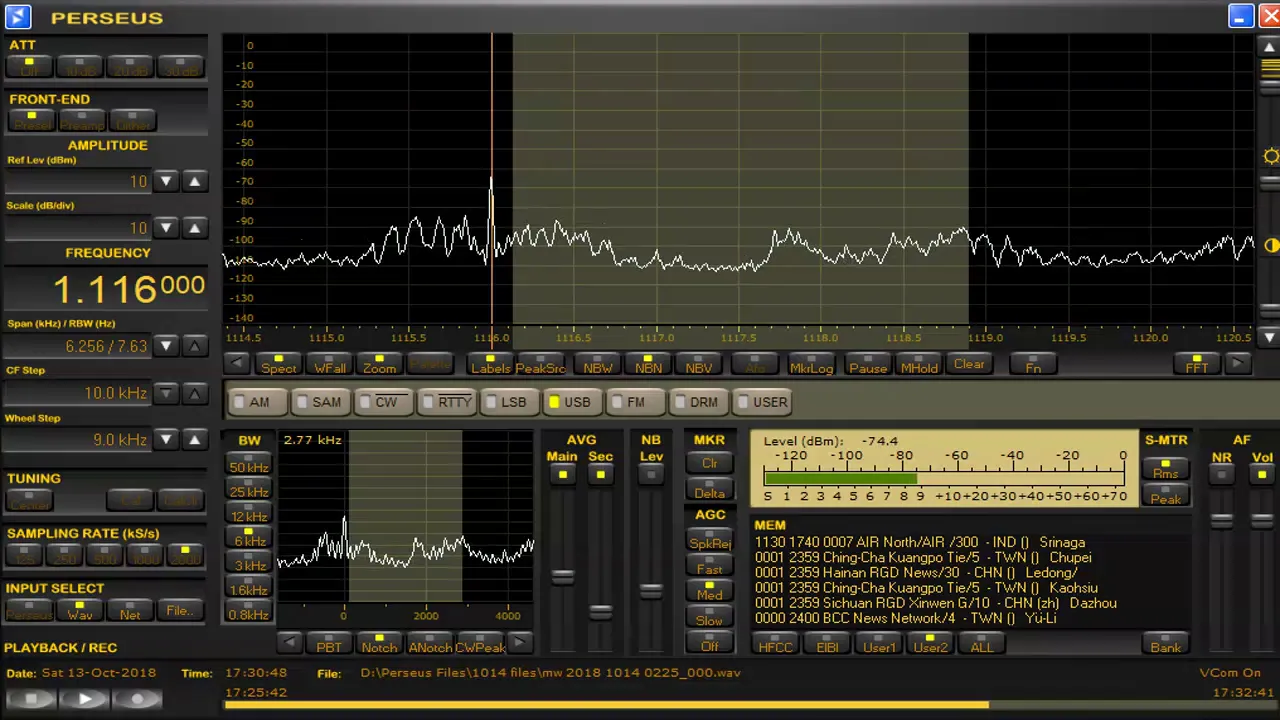Screen dimensions: 1280x720
Task: Select the Sichuan RGD Xinwen memory entry
Action: click(935, 603)
